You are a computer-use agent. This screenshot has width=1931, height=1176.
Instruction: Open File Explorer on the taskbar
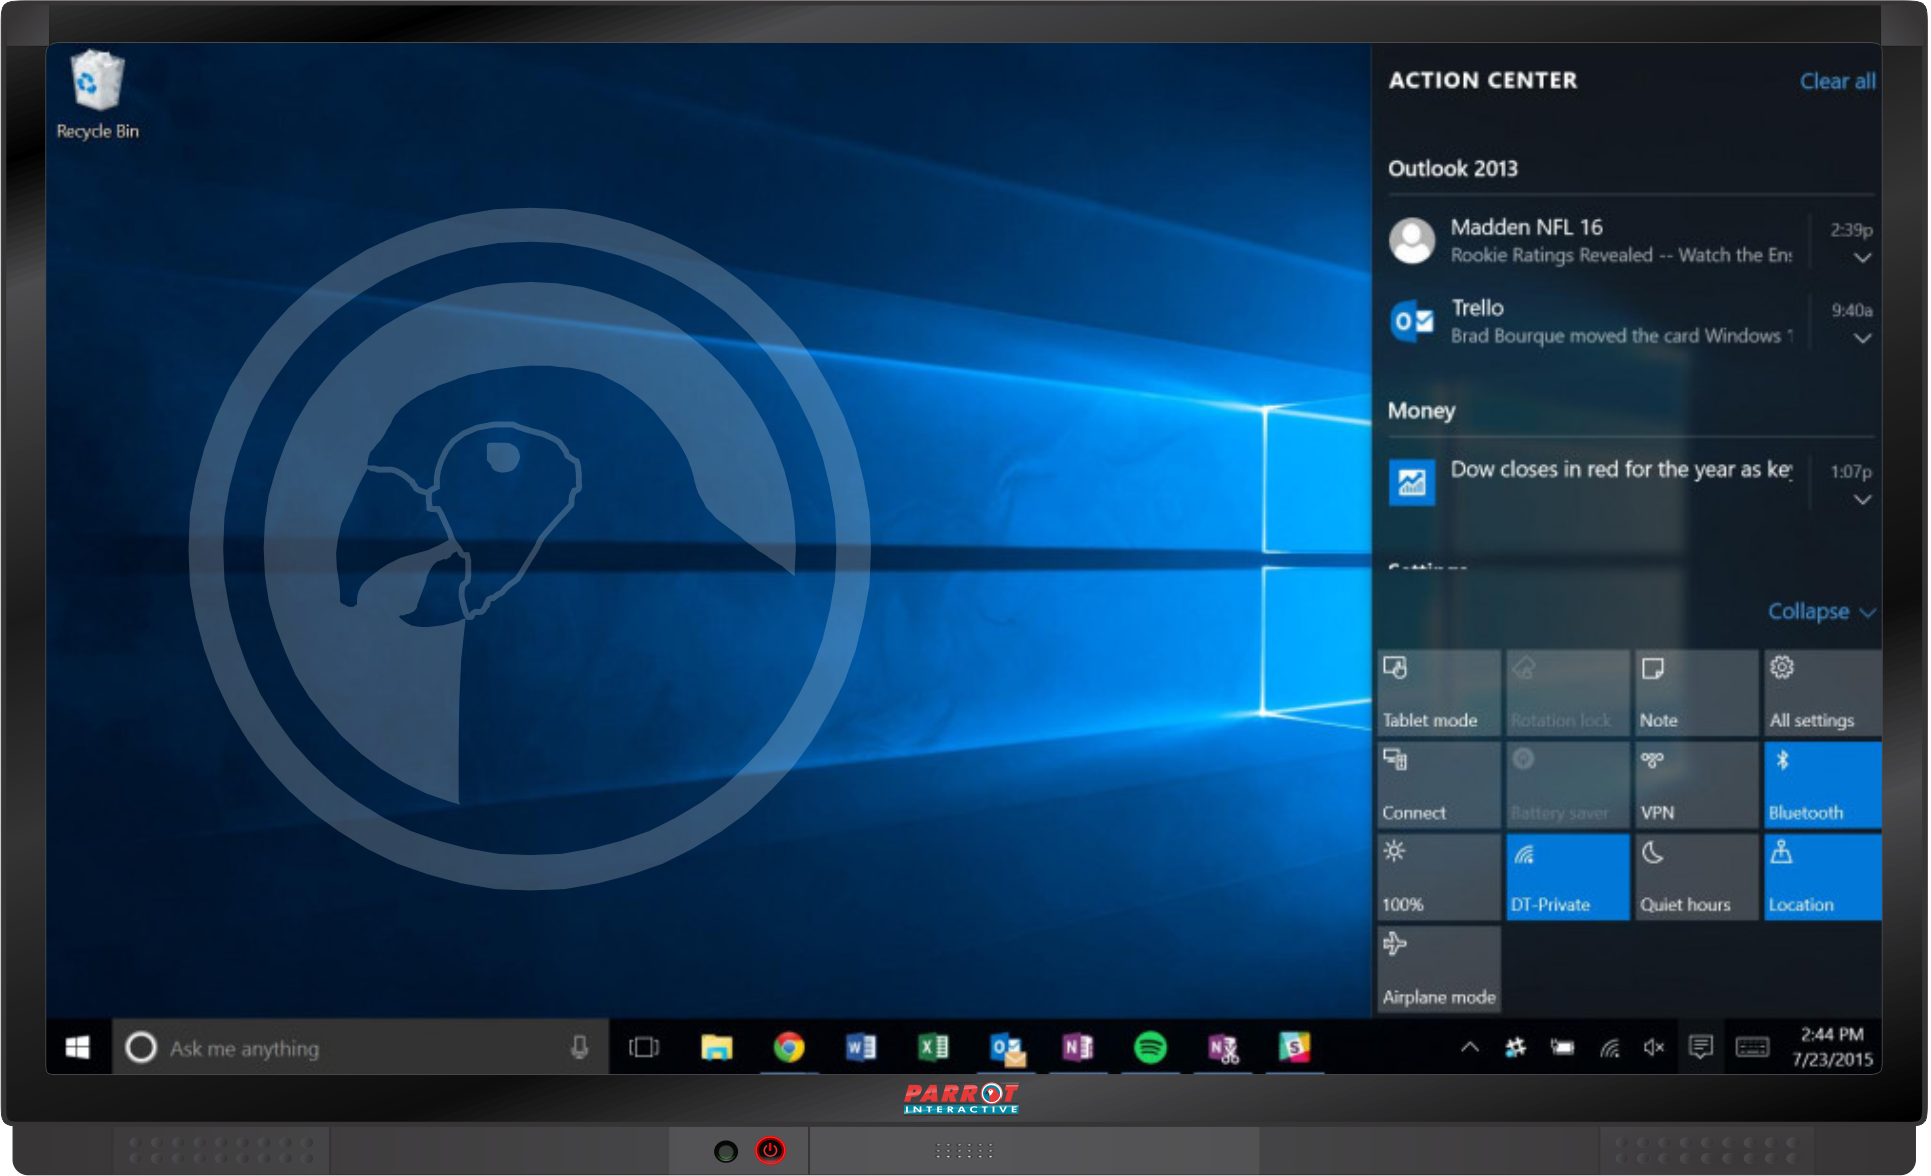pos(716,1047)
